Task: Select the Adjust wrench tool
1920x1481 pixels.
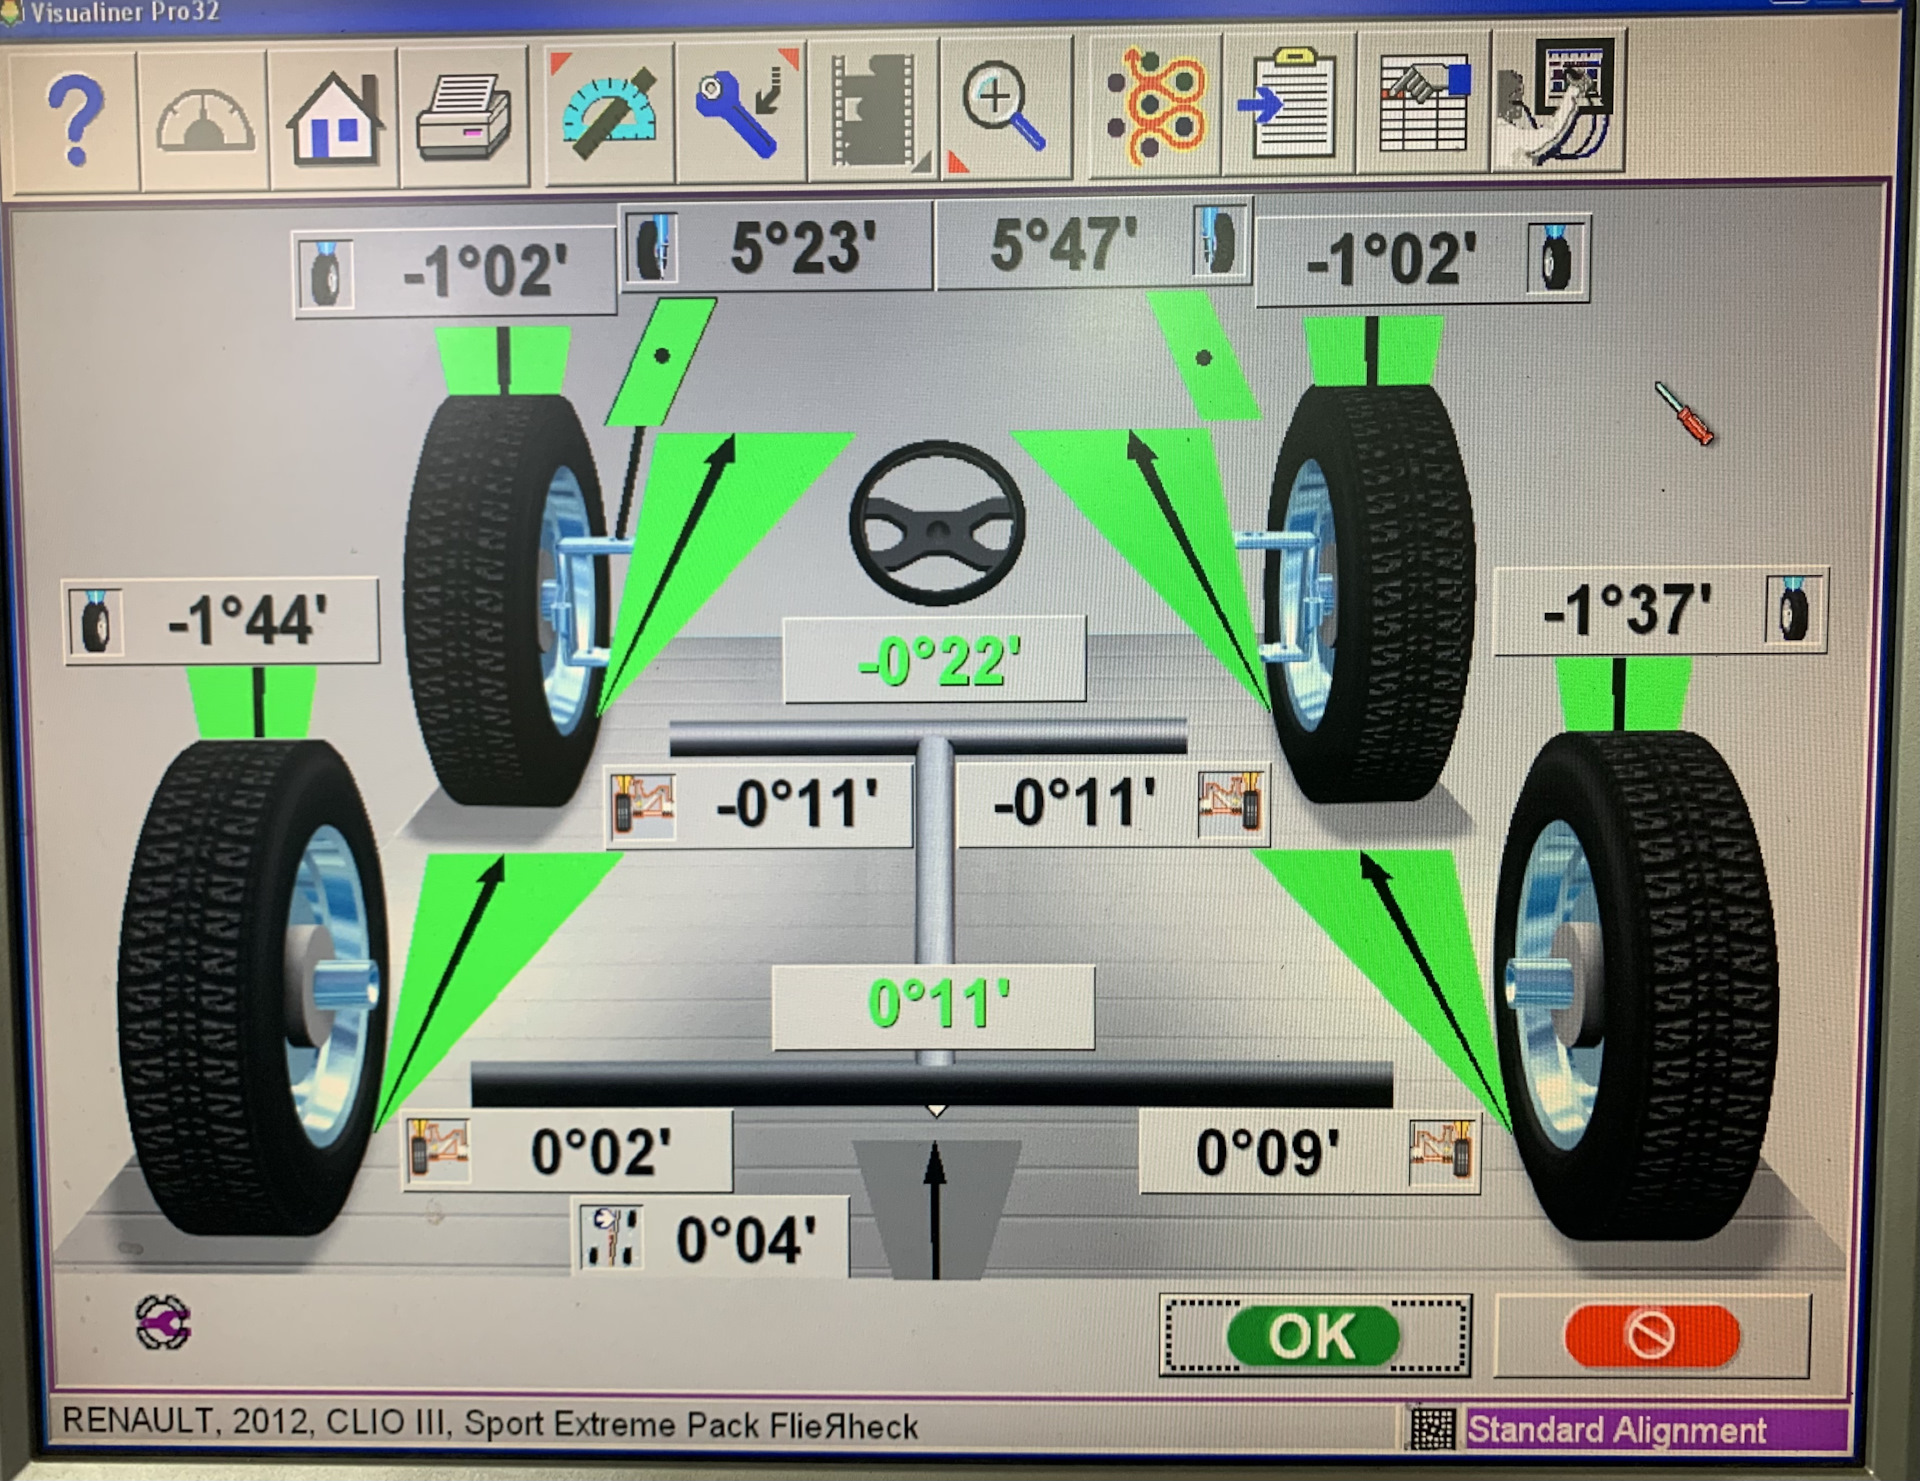Action: 740,114
